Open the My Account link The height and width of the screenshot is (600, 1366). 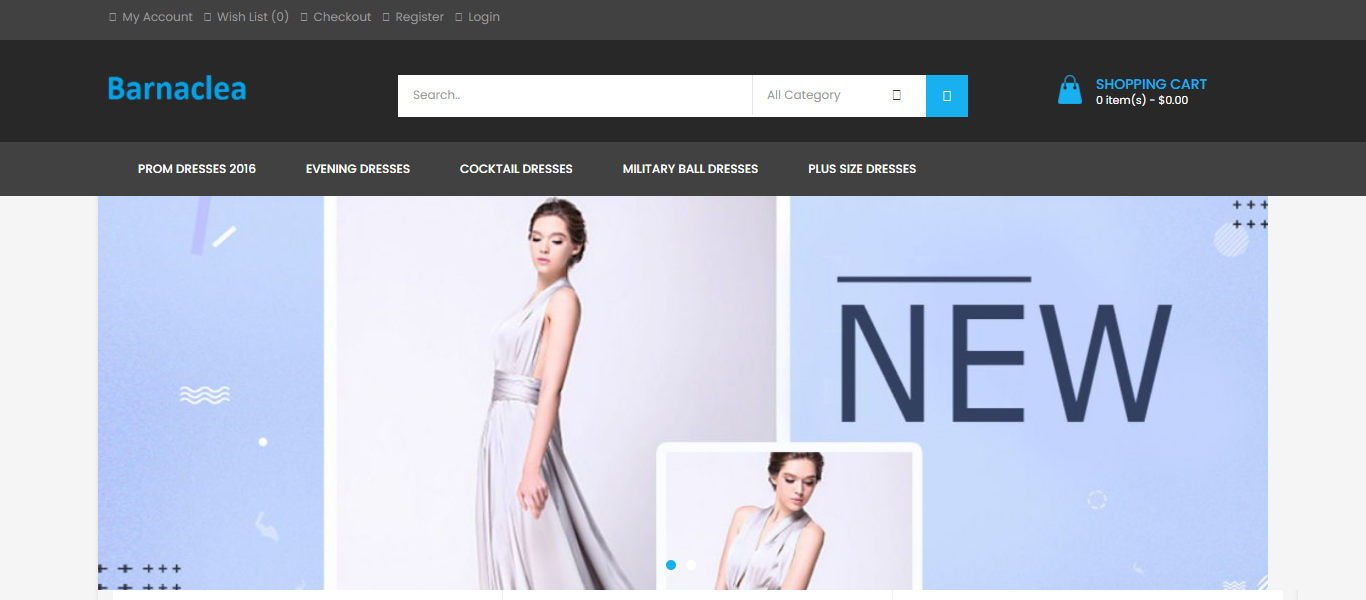pos(151,17)
